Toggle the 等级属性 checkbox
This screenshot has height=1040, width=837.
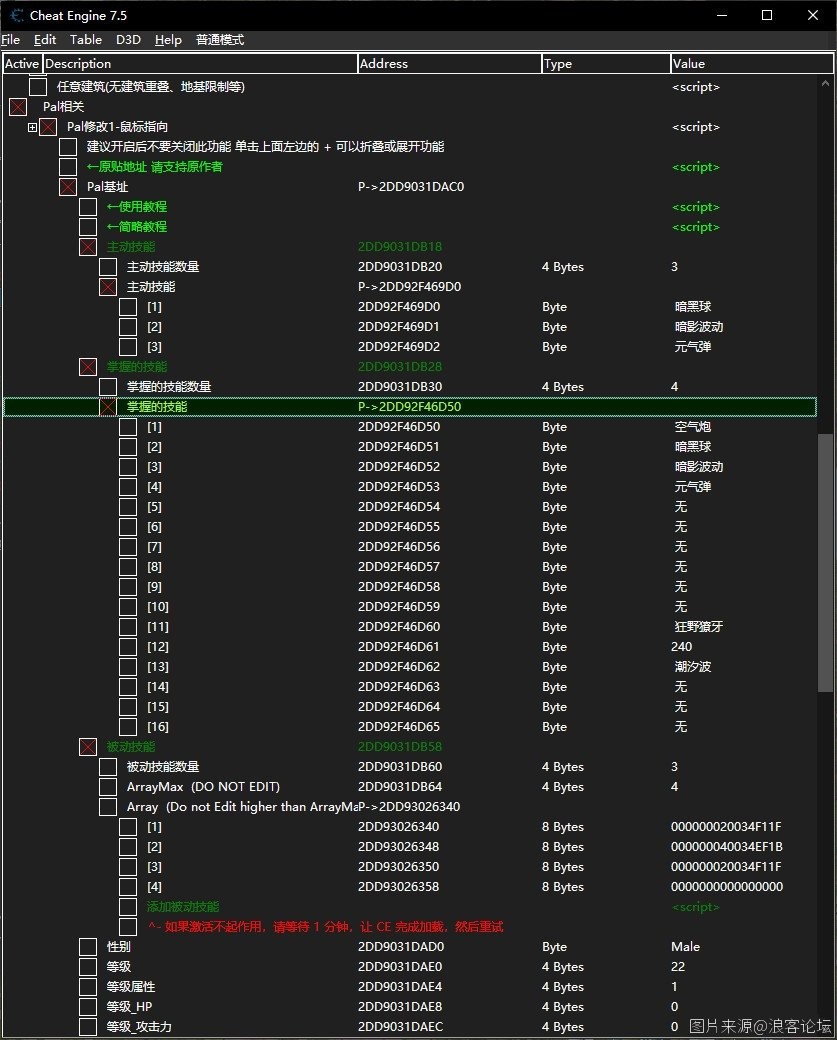(x=88, y=986)
